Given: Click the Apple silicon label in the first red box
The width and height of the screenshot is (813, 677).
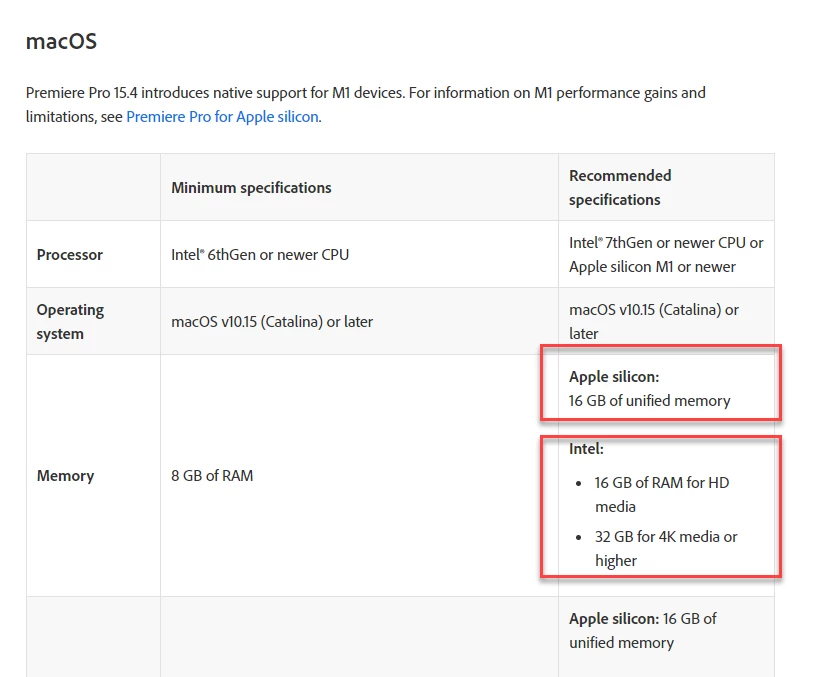Looking at the screenshot, I should 614,377.
